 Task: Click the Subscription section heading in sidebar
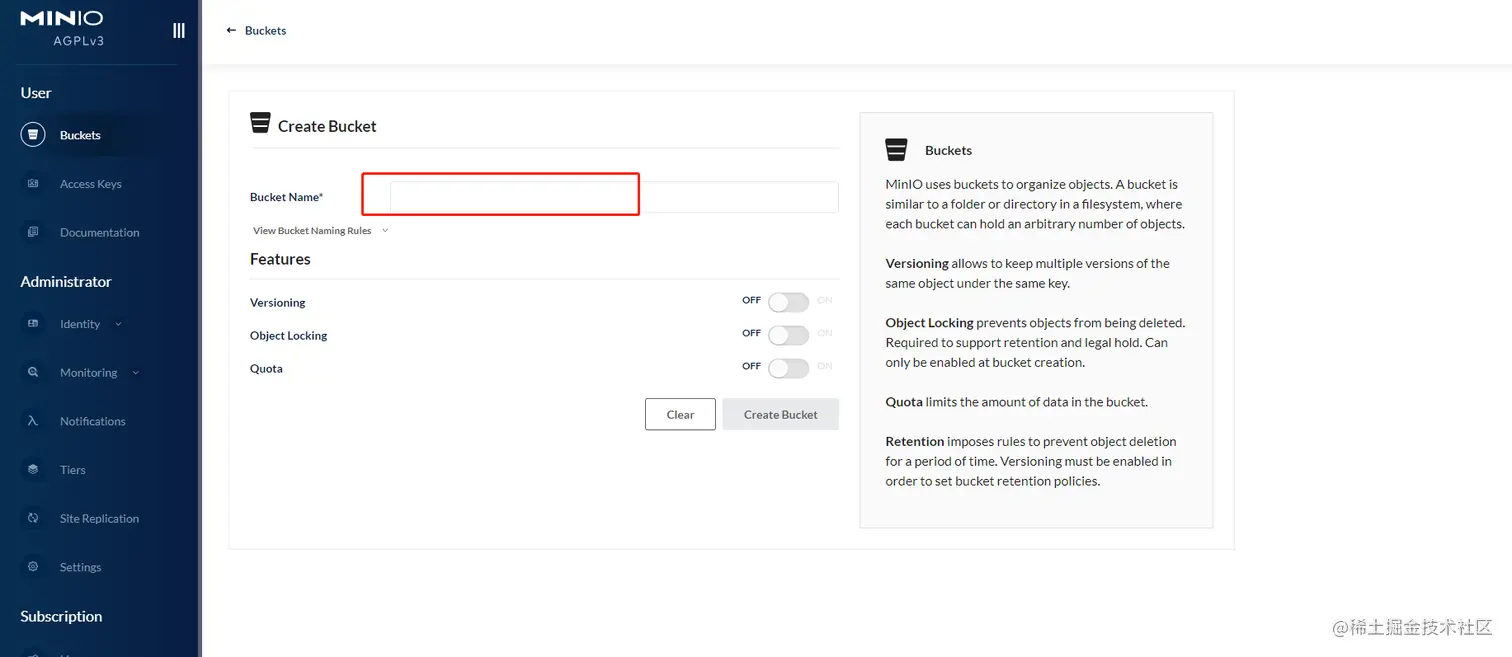[x=61, y=616]
